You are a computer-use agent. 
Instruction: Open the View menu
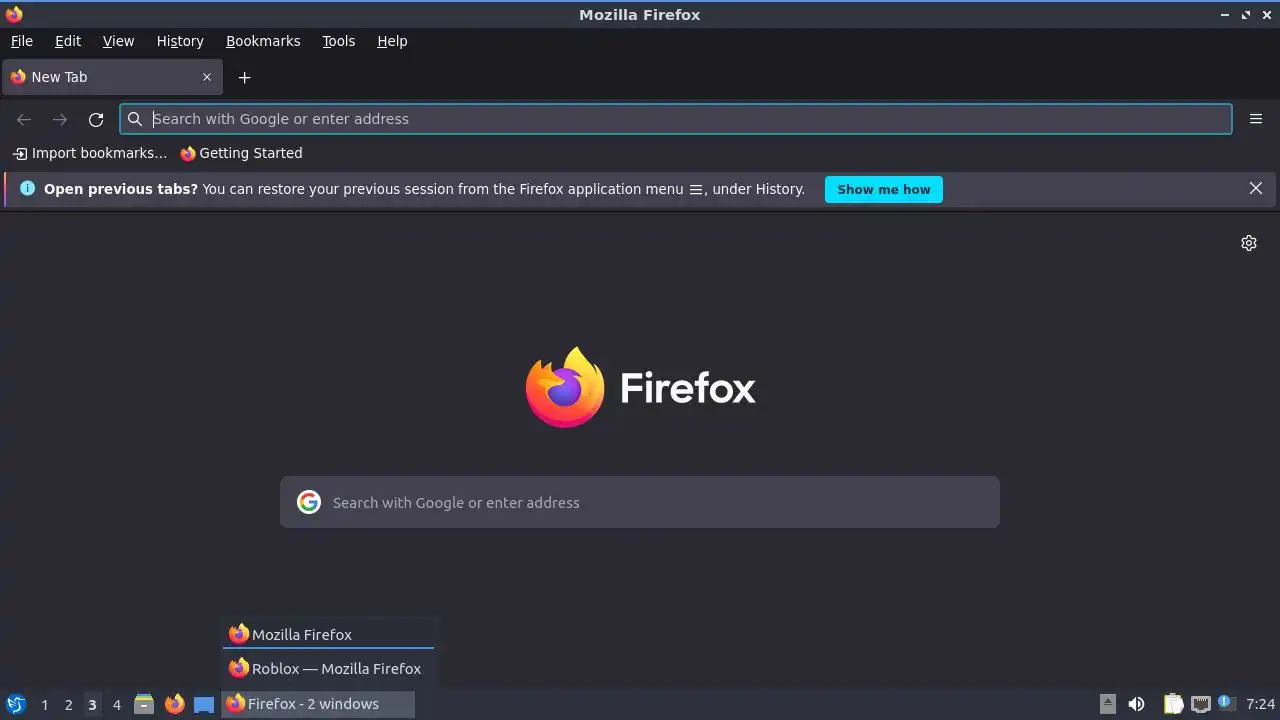tap(118, 41)
